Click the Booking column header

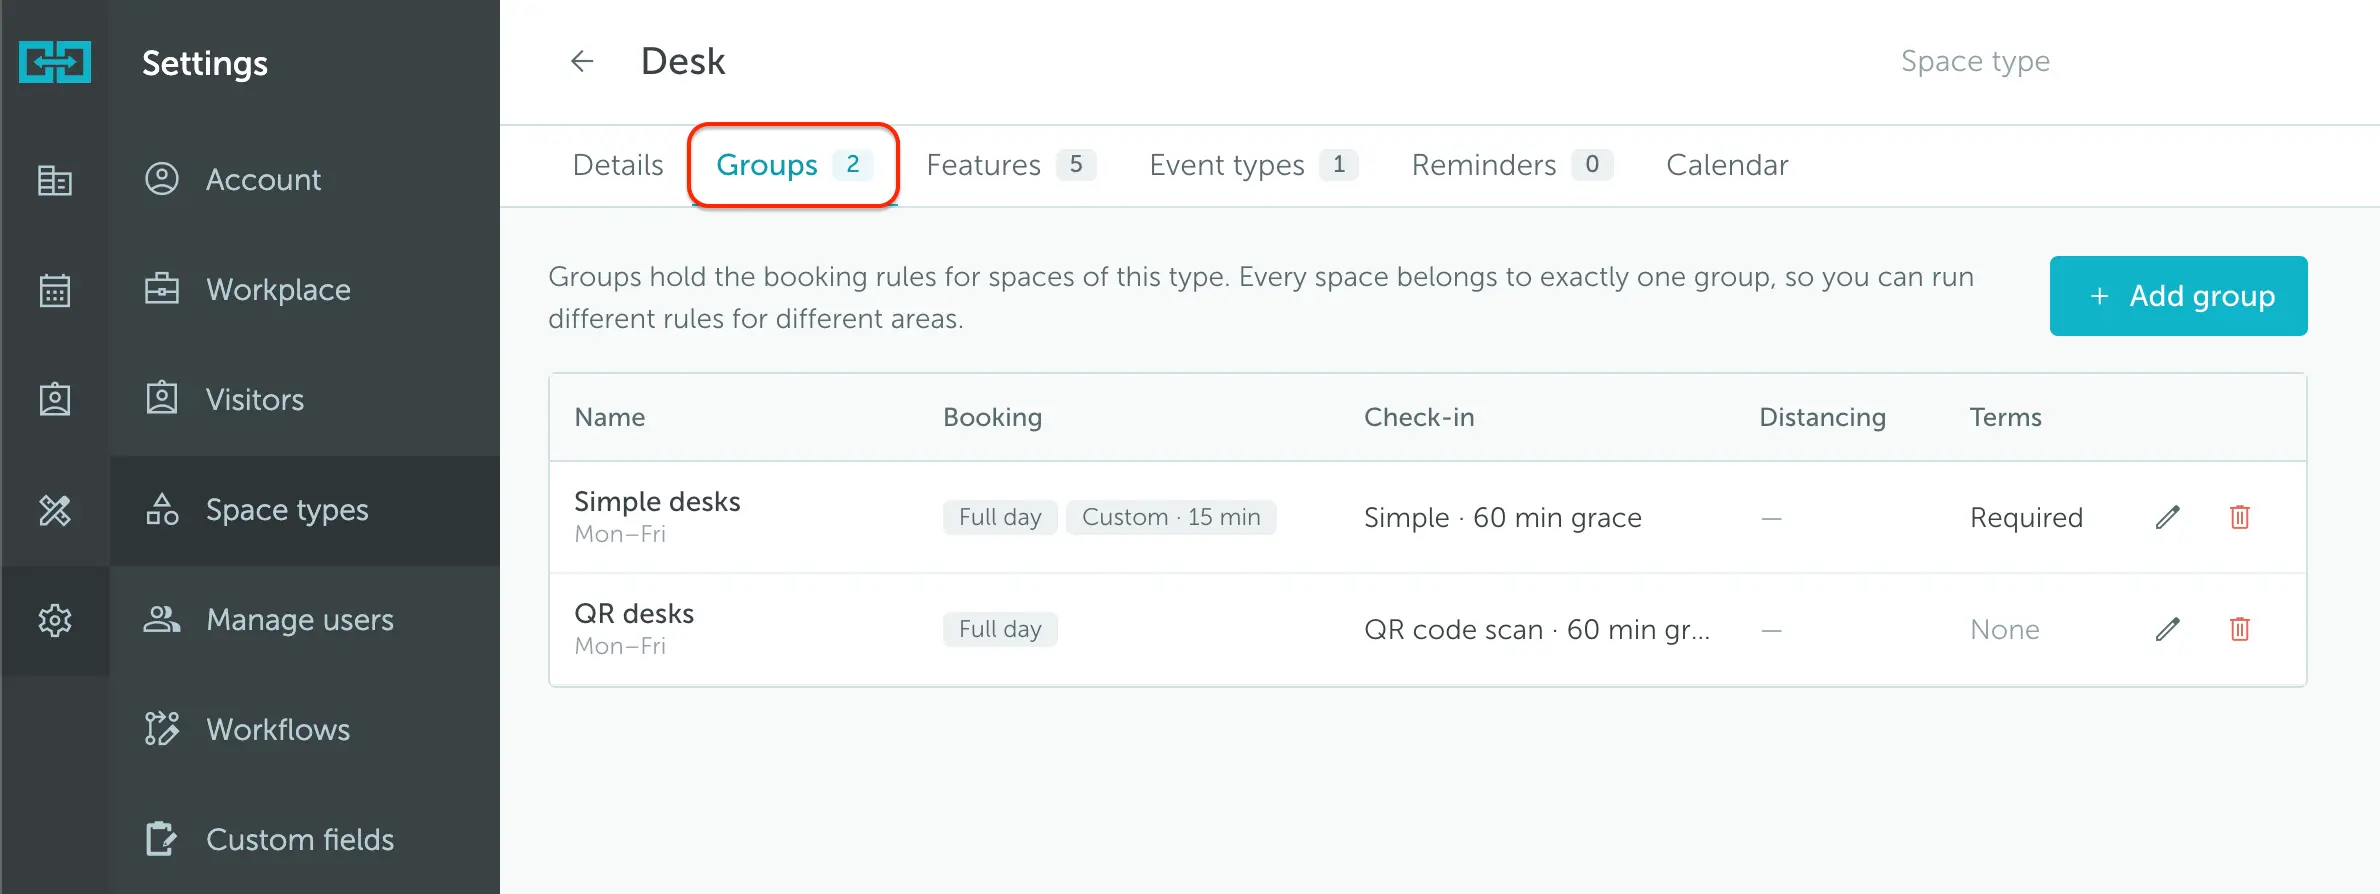(992, 417)
